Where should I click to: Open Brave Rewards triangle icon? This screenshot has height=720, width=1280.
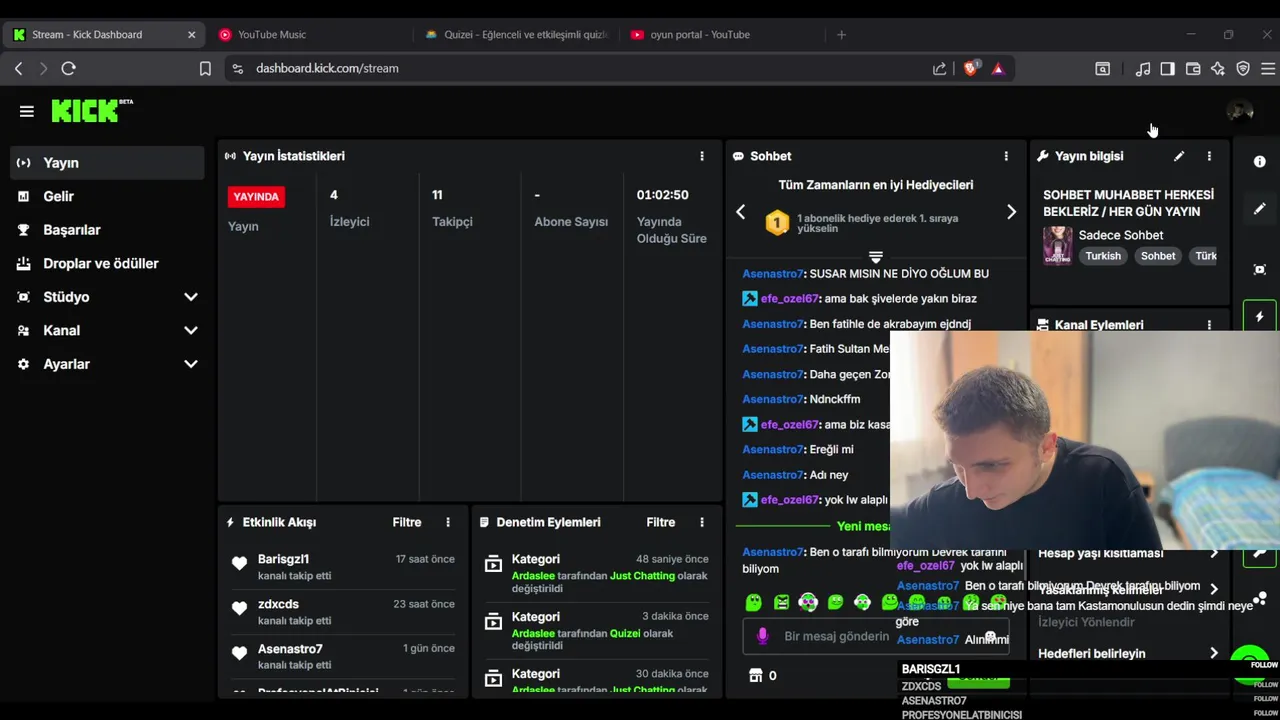point(998,68)
